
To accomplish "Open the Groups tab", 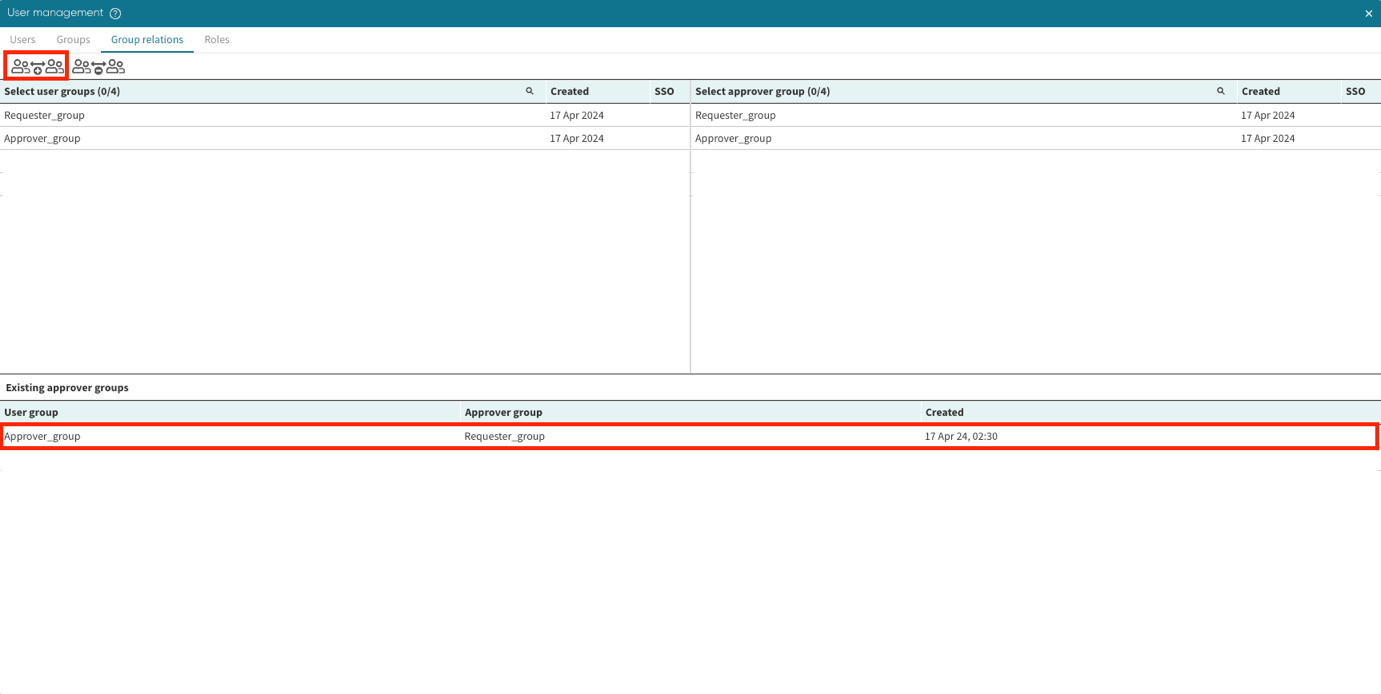I will click(73, 40).
